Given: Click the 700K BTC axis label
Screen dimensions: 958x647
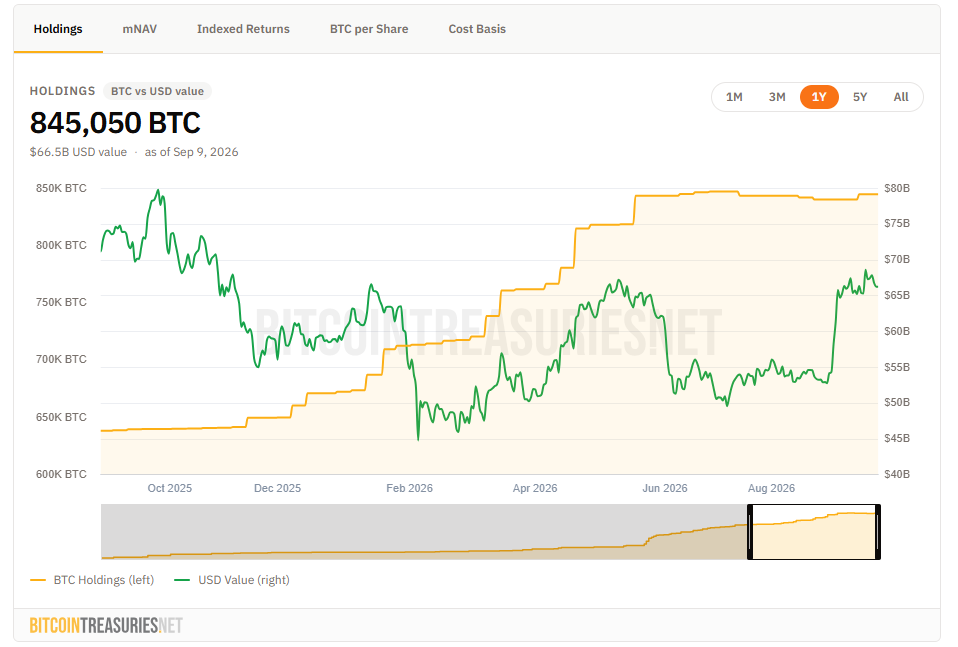Looking at the screenshot, I should point(61,359).
